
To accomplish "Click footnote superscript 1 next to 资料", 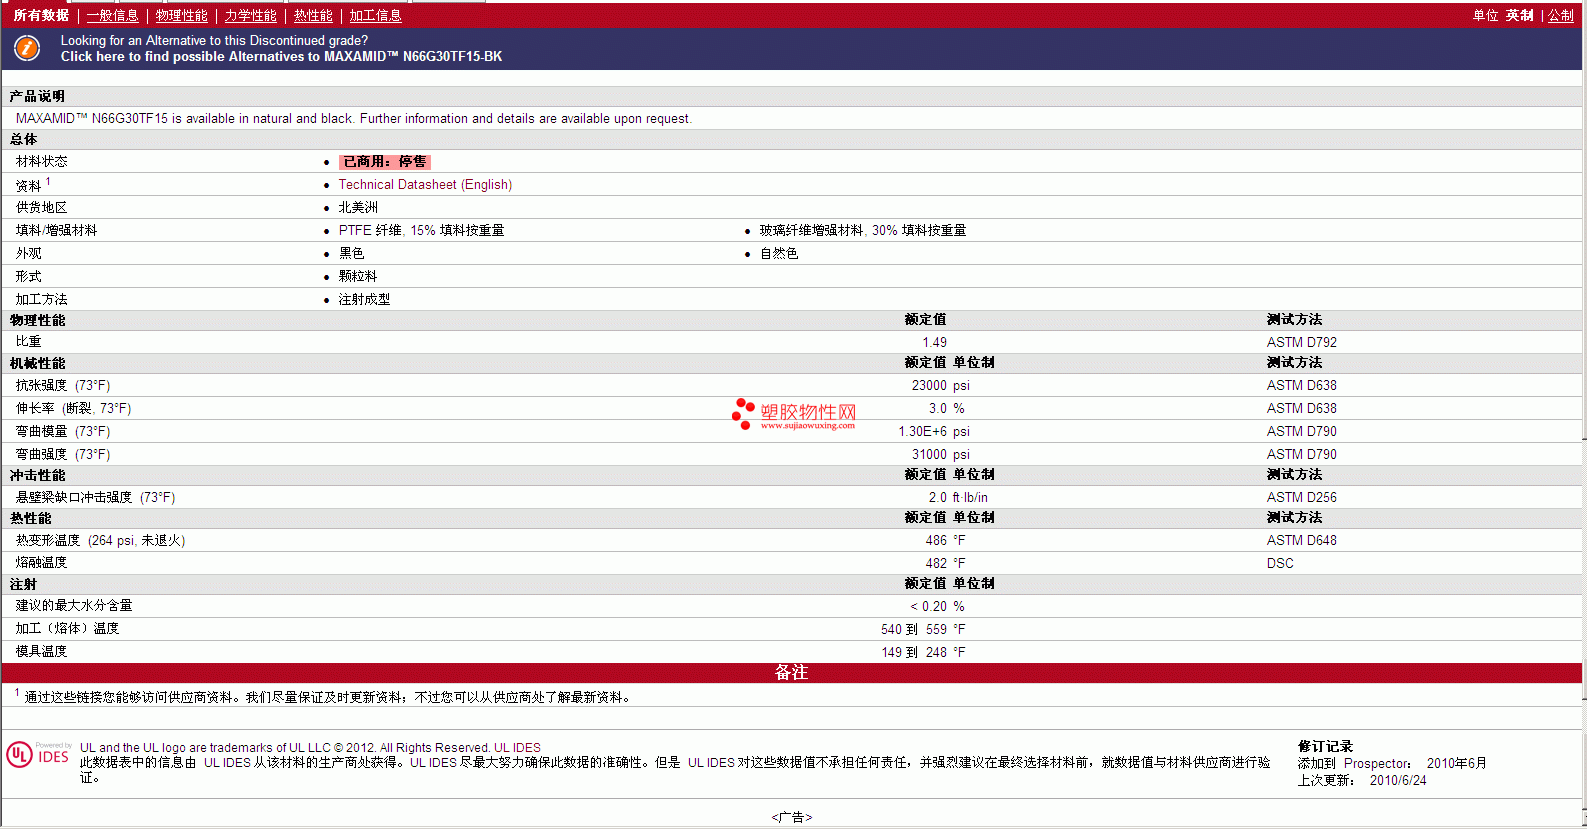I will click(48, 182).
